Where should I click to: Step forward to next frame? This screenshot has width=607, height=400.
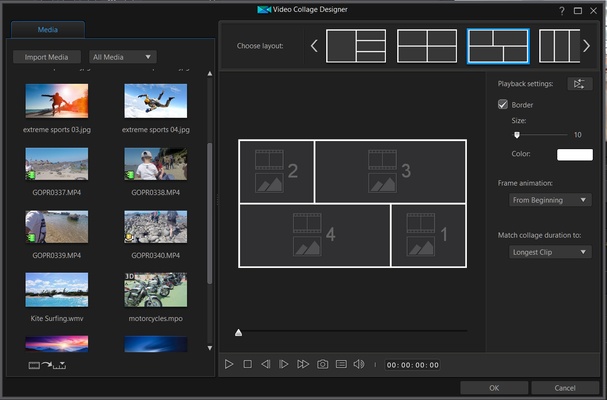pyautogui.click(x=284, y=365)
